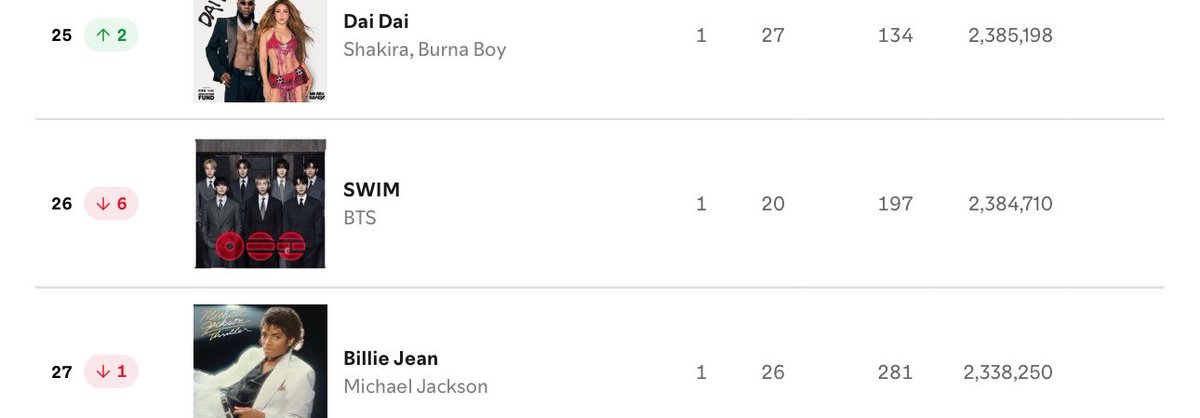1200x418 pixels.
Task: Visit the BTS artist link
Action: tap(360, 217)
